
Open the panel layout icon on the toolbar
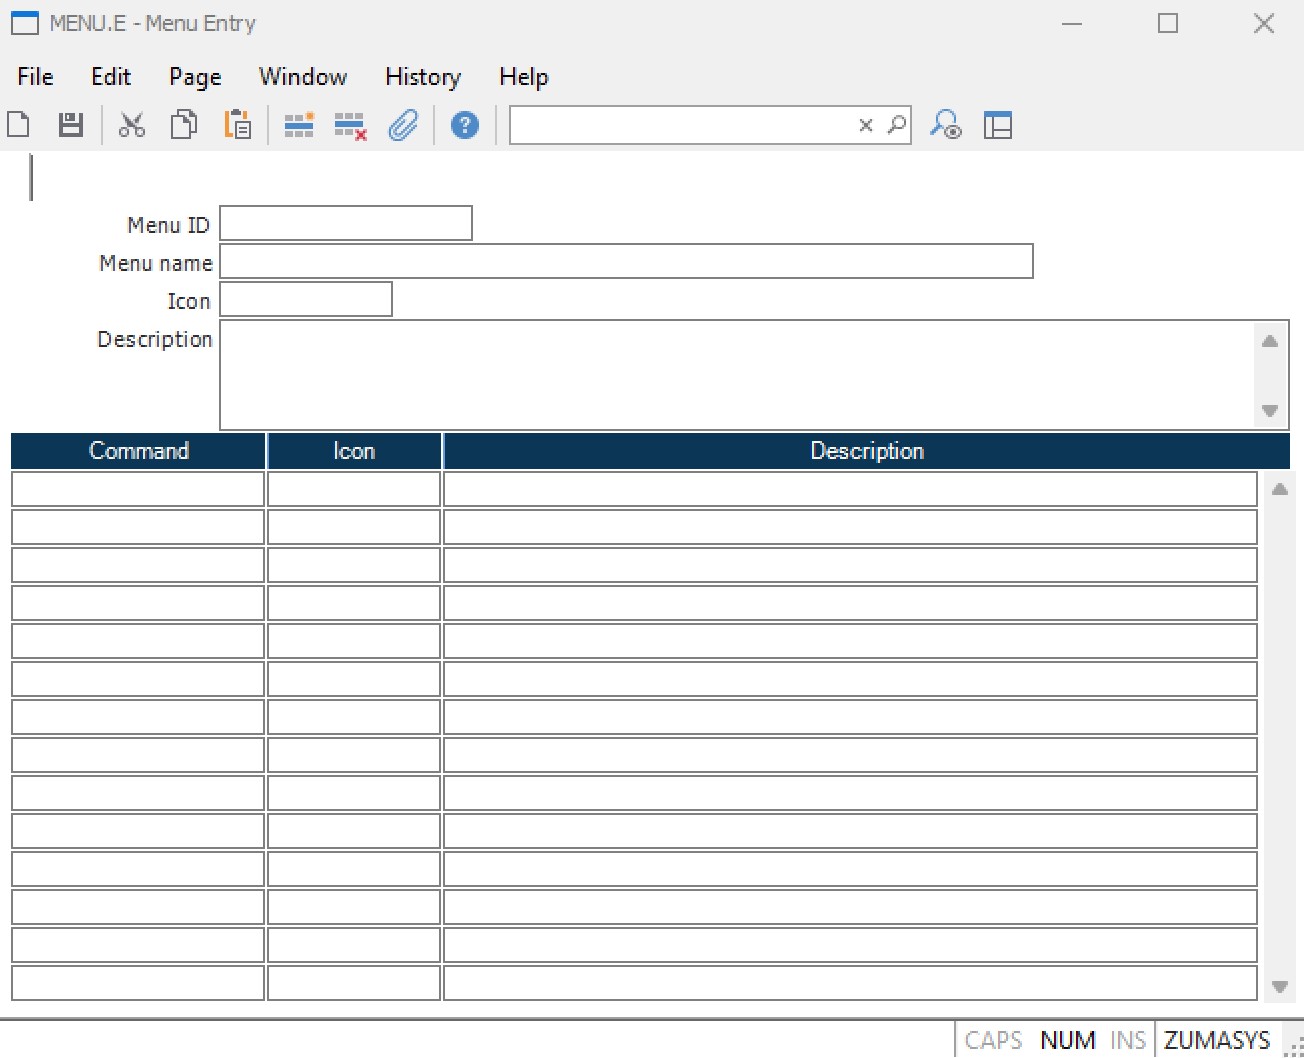click(999, 124)
